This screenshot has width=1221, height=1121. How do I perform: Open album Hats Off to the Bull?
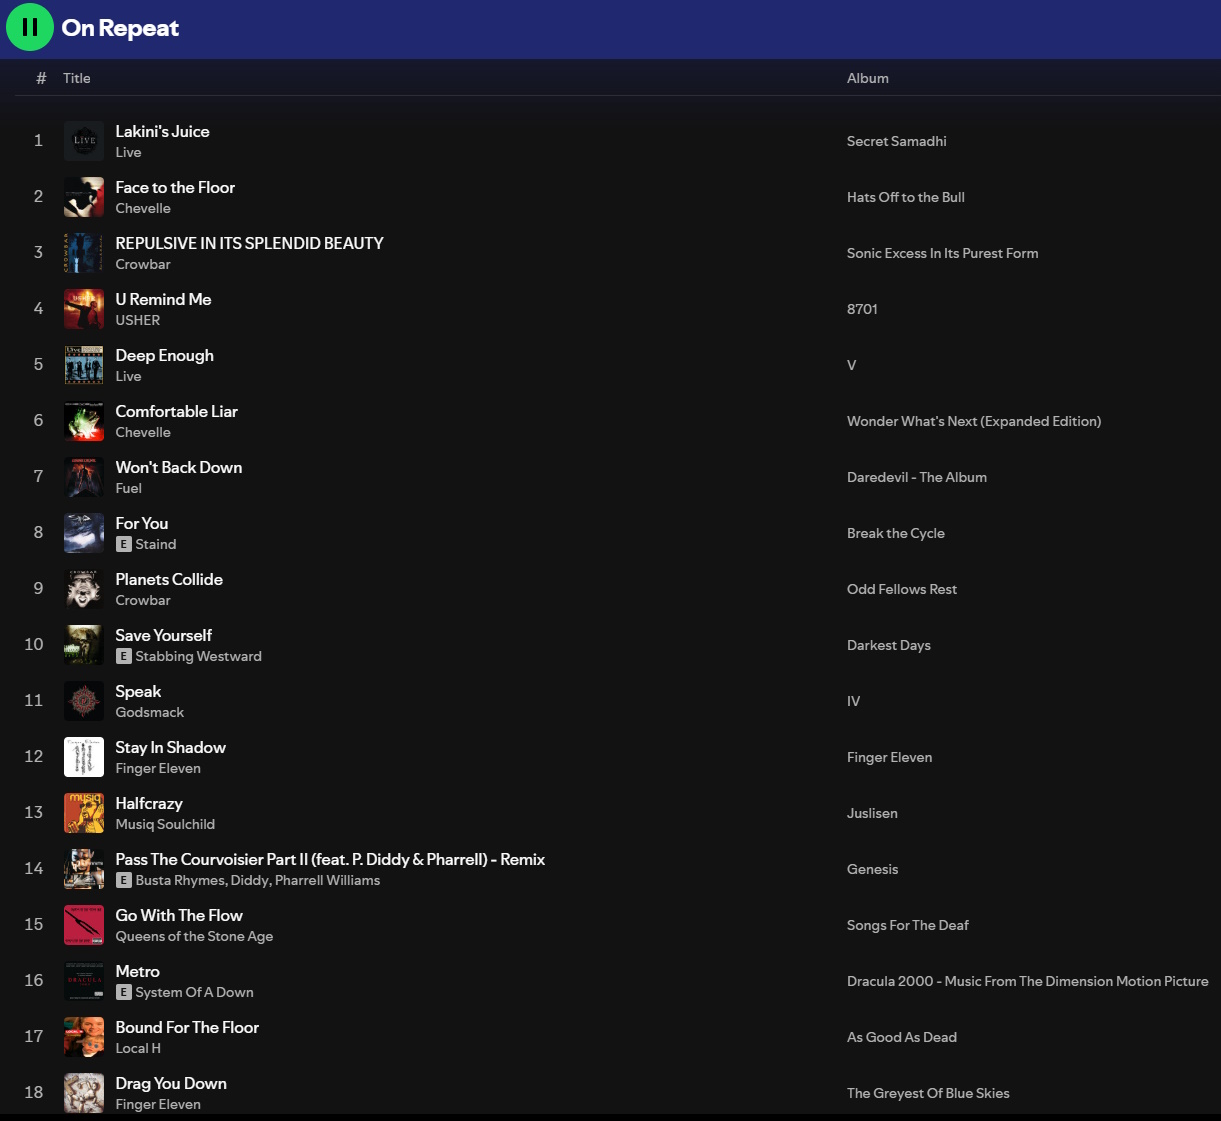pos(906,197)
